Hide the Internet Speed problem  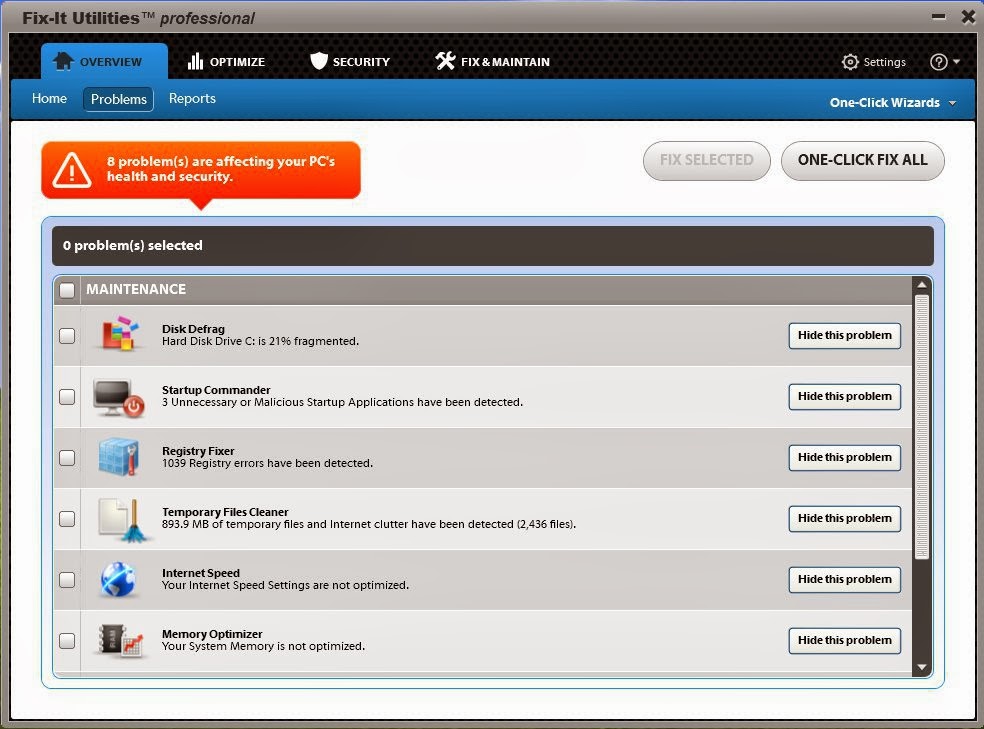point(845,579)
